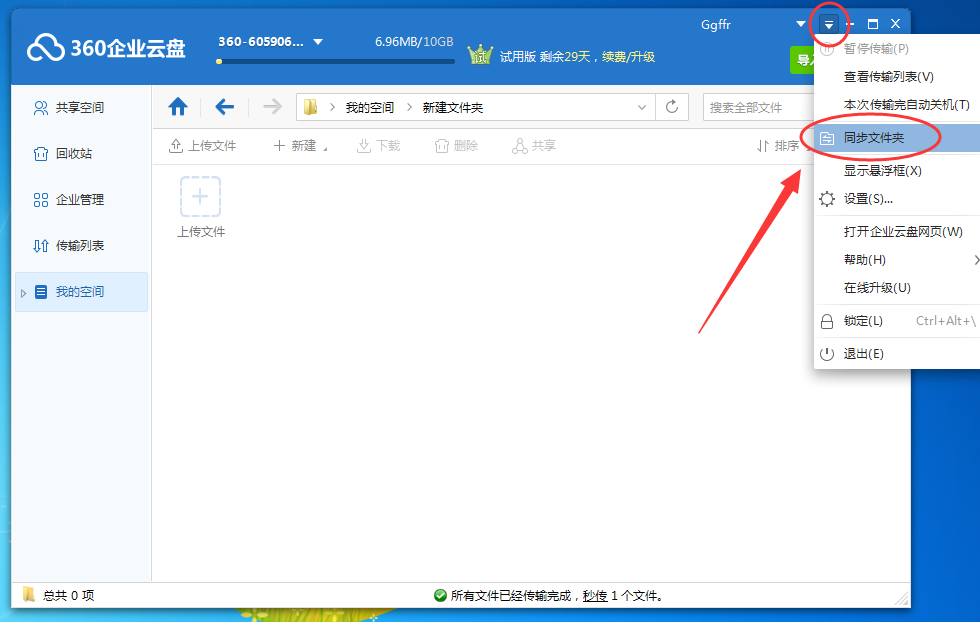The image size is (980, 622).
Task: Click the upload file plus tile
Action: click(x=200, y=197)
